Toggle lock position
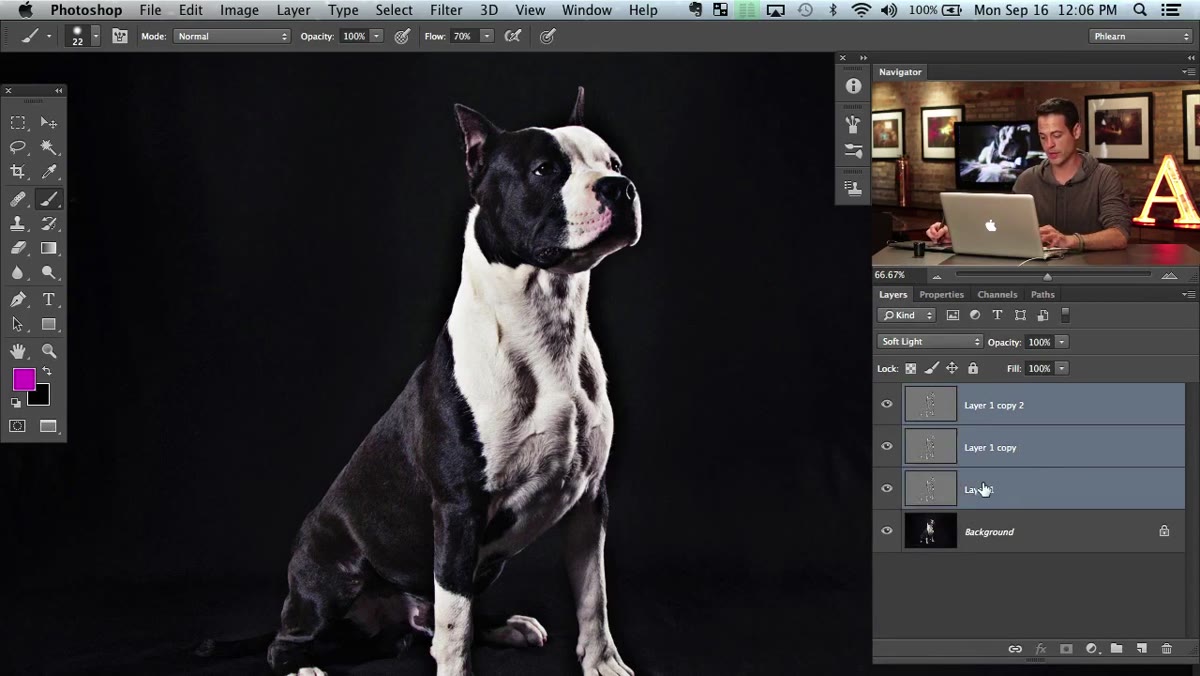Image resolution: width=1200 pixels, height=676 pixels. [x=952, y=368]
